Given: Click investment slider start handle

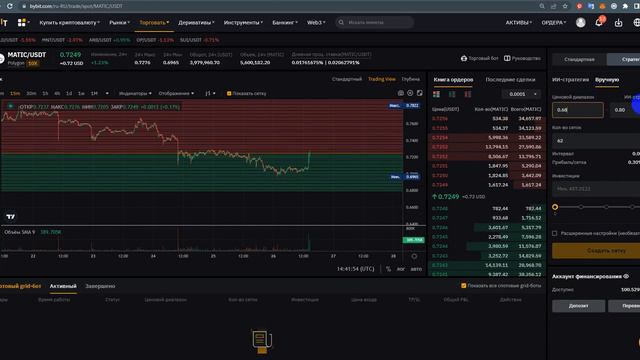Looking at the screenshot, I should [x=555, y=207].
